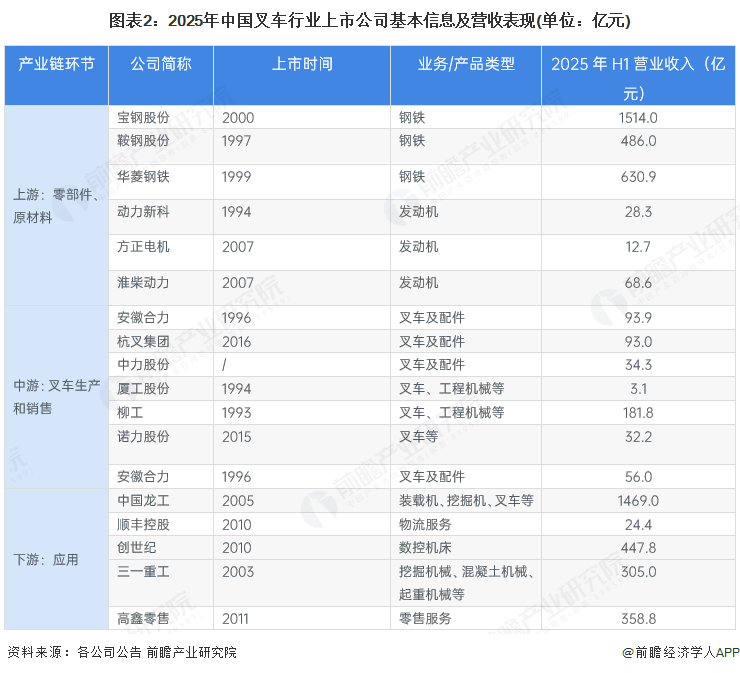This screenshot has height=673, width=740.
Task: Click company name 宝钢股份
Action: point(143,118)
